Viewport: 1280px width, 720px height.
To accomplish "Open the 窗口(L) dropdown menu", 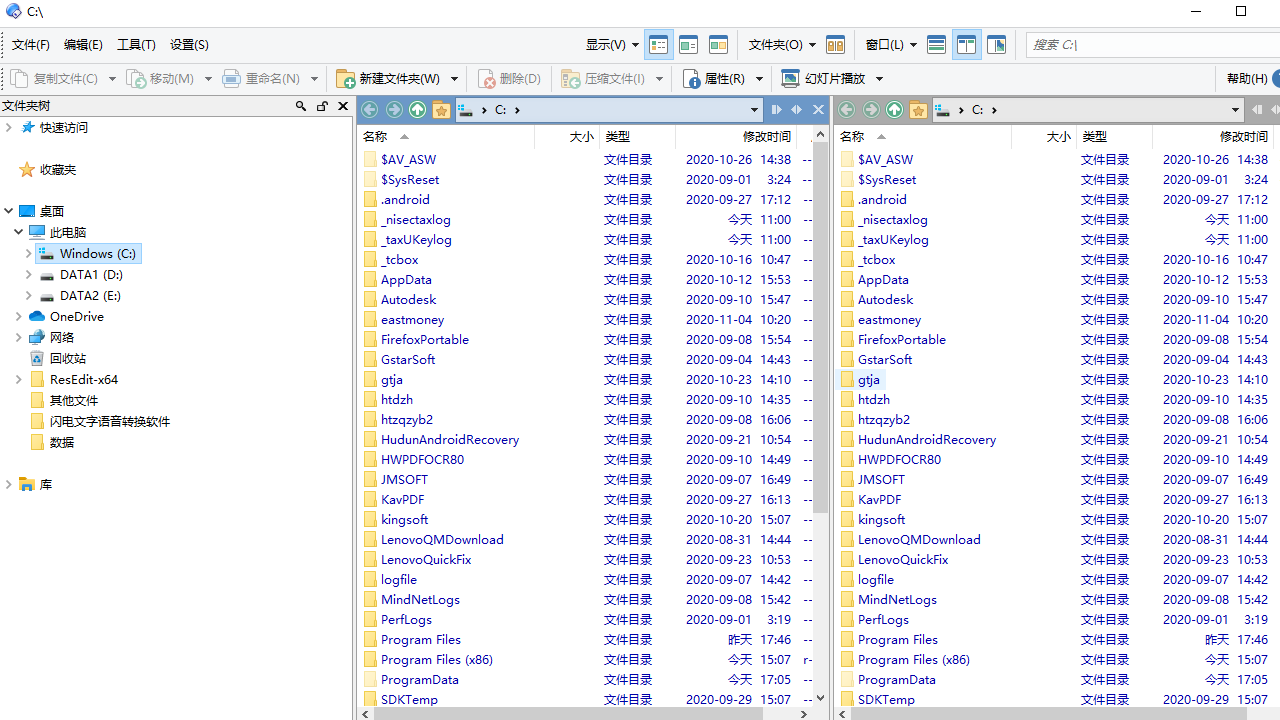I will click(x=891, y=45).
